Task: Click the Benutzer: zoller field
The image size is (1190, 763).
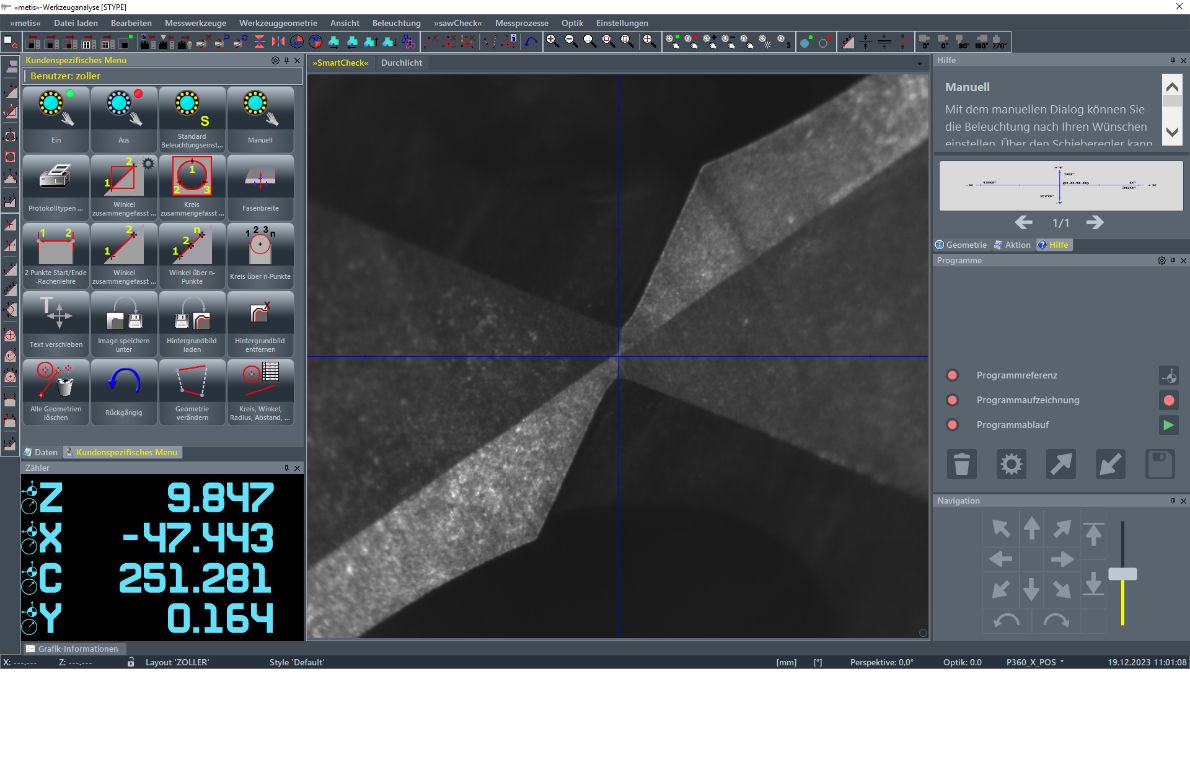Action: coord(162,76)
